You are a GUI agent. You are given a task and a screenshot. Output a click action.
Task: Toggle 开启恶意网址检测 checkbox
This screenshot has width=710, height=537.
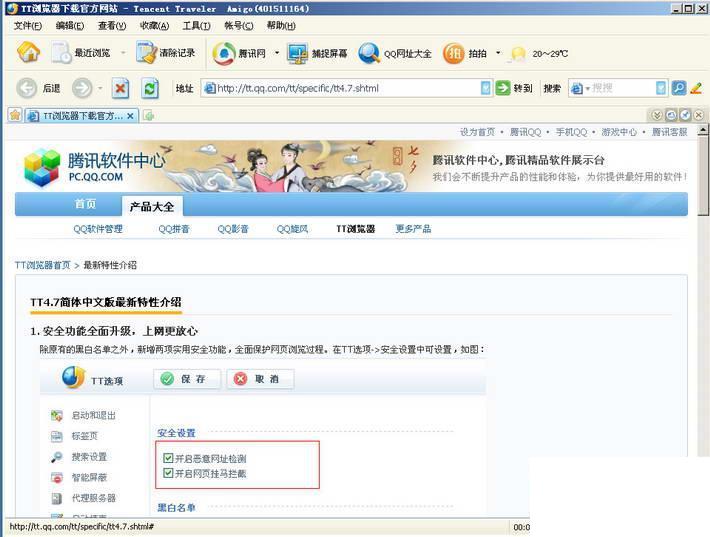(x=168, y=458)
